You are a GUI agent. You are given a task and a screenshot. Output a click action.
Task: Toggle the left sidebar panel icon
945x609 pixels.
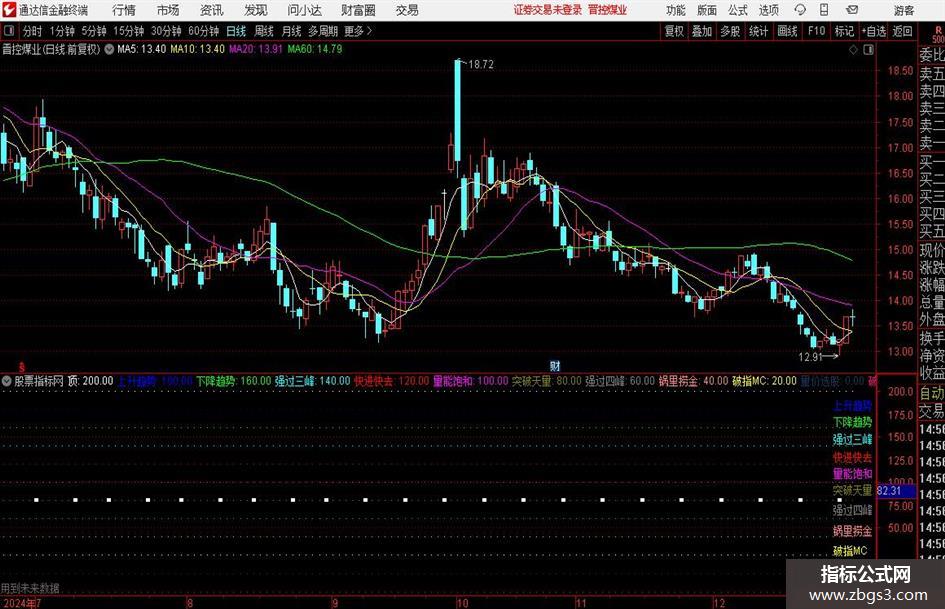click(x=9, y=31)
